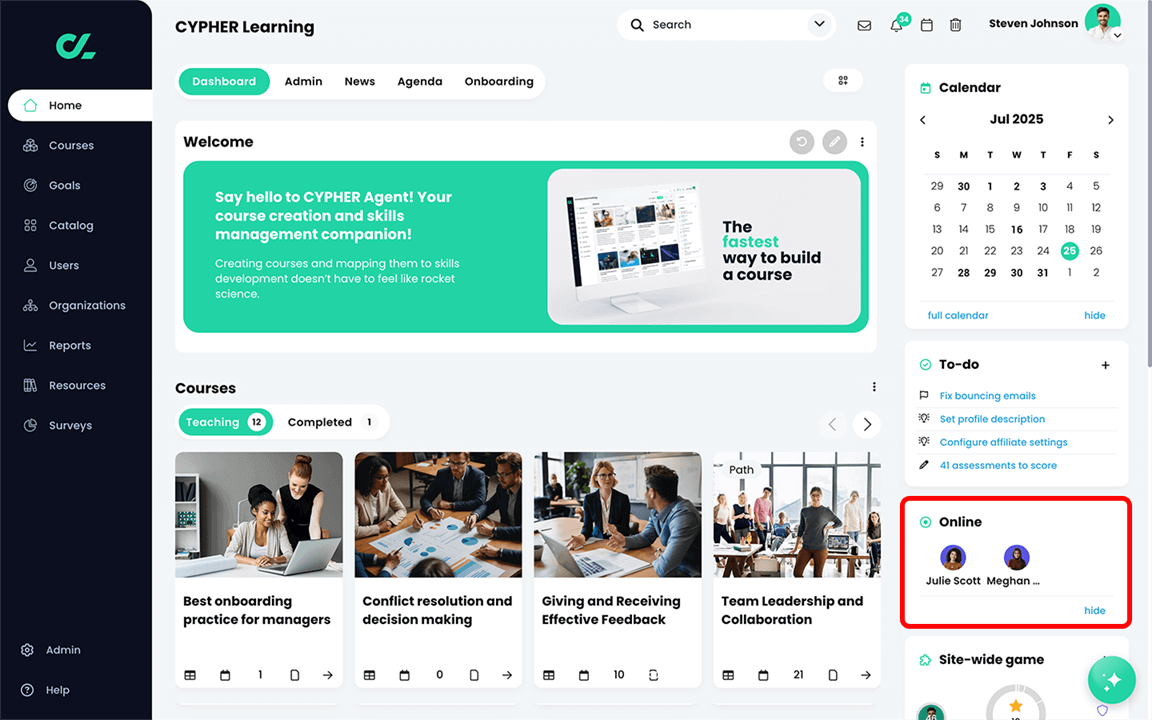Select the Teaching courses tab
Viewport: 1152px width, 720px height.
tap(226, 422)
